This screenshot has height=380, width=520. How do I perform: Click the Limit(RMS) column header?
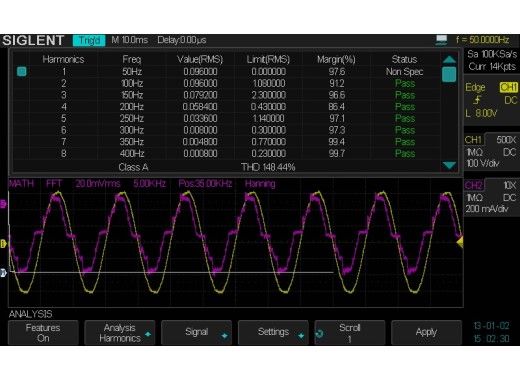(x=268, y=60)
